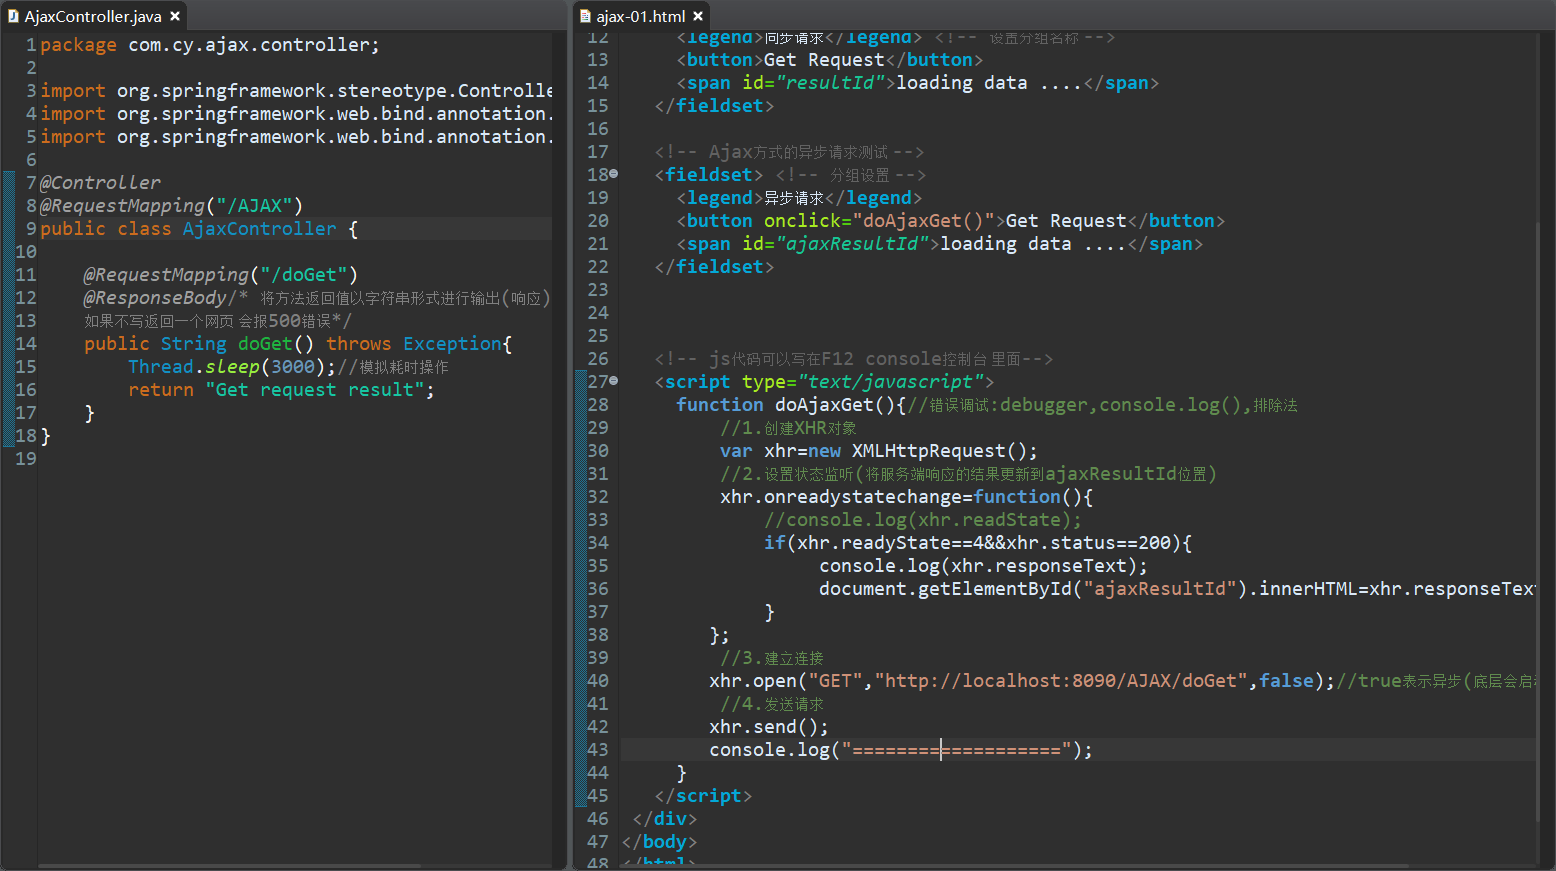
Task: Click the horizontal scrollbar of the ajax-01.html editor
Action: (1015, 865)
